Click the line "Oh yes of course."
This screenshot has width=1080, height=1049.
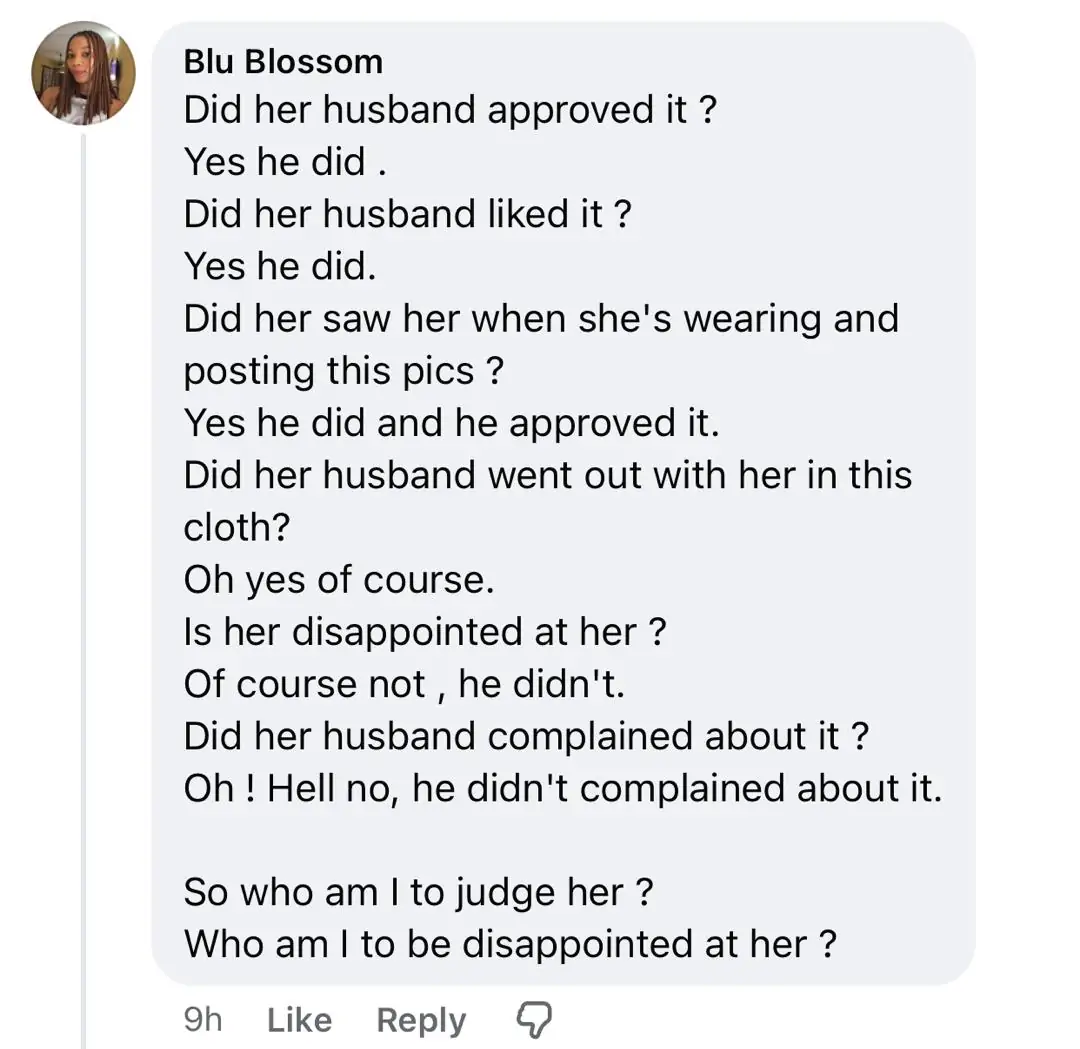click(339, 580)
